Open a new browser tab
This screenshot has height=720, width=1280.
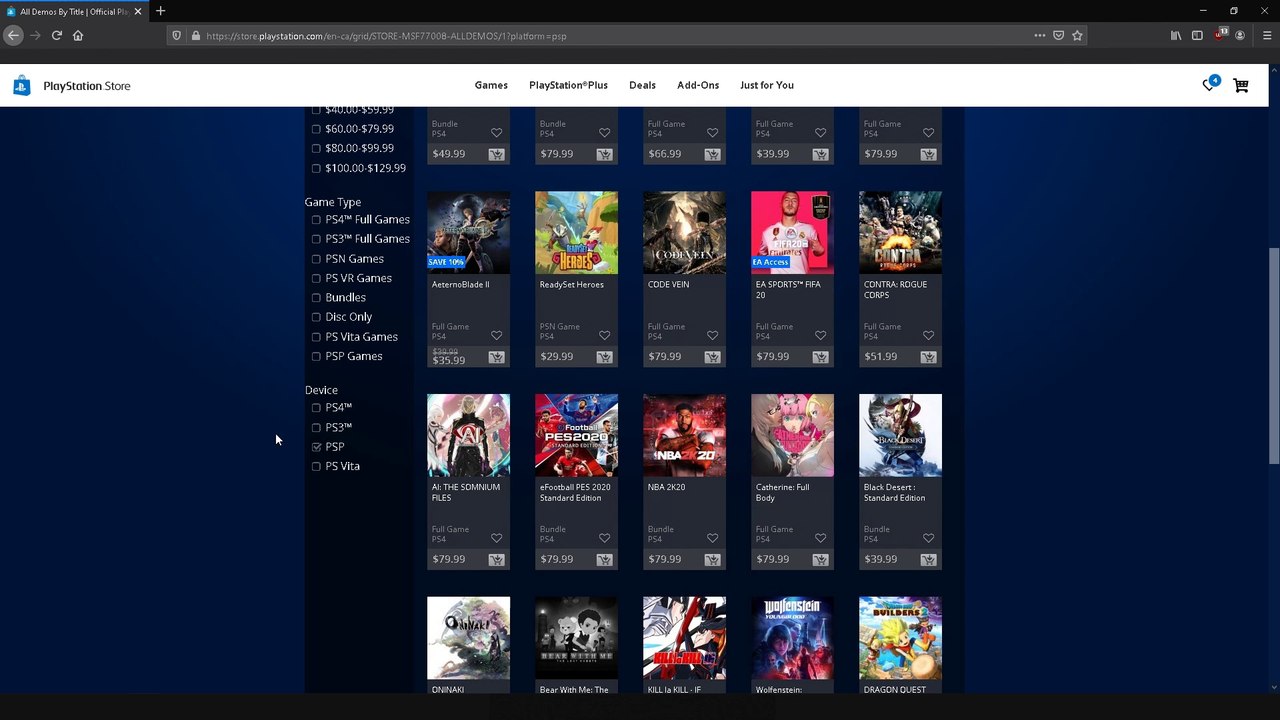160,11
